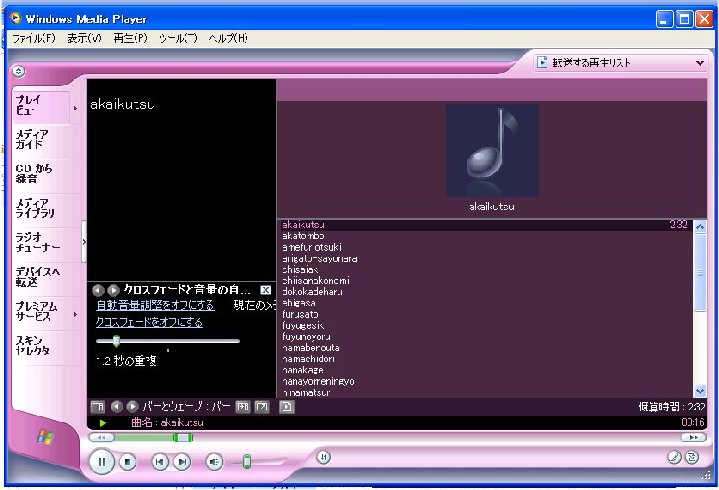719x490 pixels.
Task: Click the playlist scrollbar thumb
Action: pyautogui.click(x=700, y=273)
